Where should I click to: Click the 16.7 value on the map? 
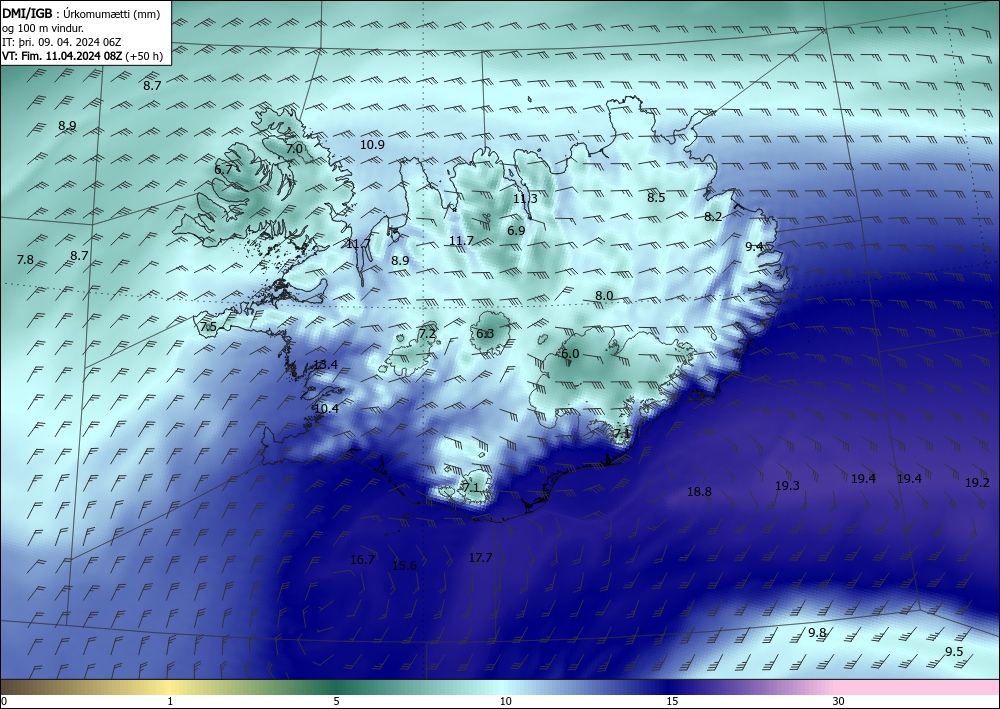[362, 560]
